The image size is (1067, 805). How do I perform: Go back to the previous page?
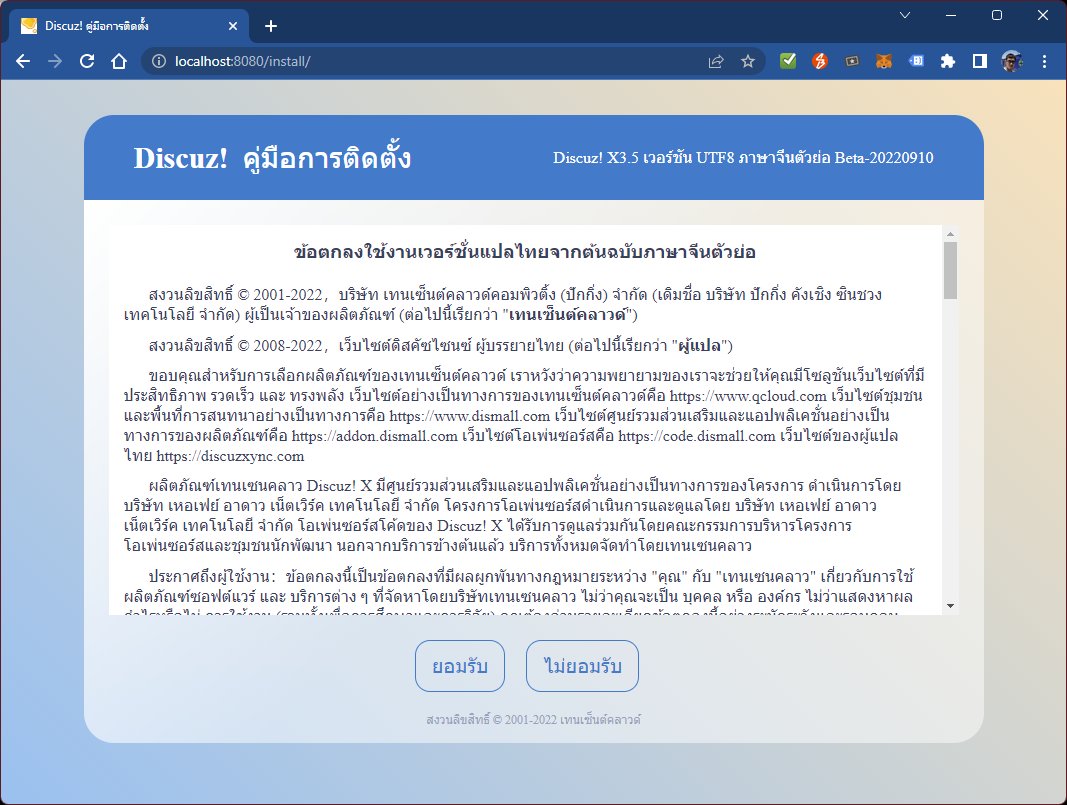coord(23,61)
